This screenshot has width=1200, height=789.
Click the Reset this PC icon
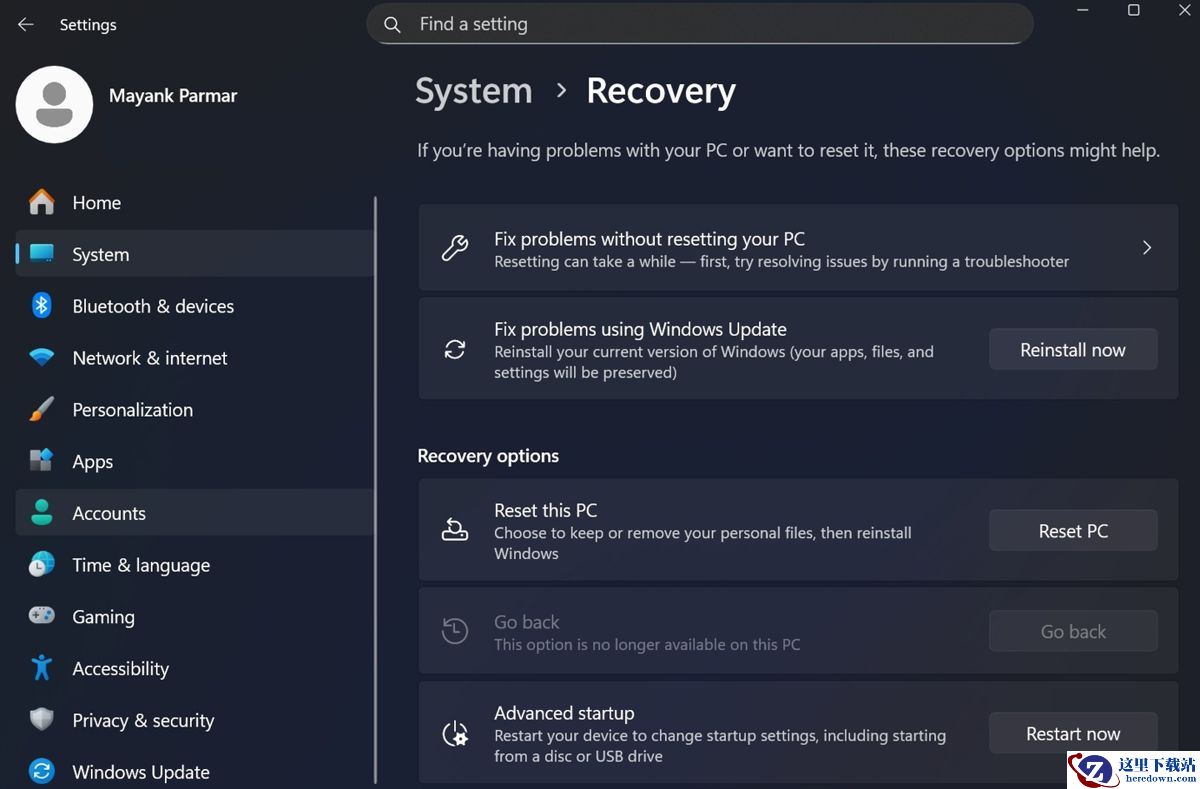pos(455,530)
